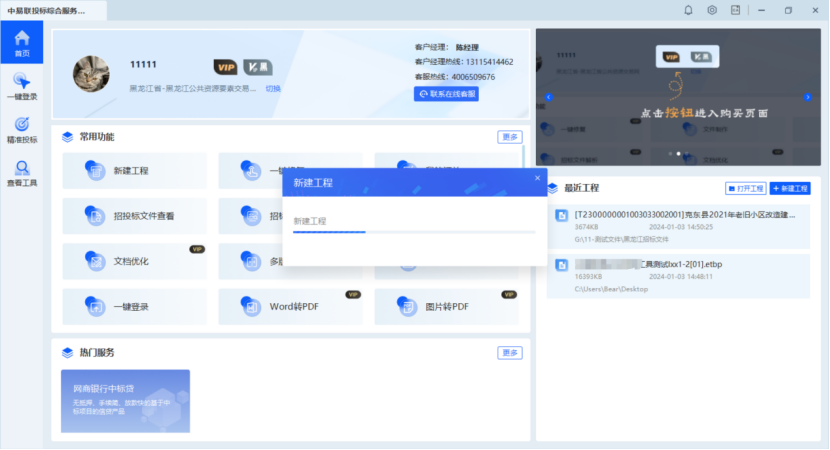Click the 新建工程 progress bar
The height and width of the screenshot is (450, 830).
pos(414,232)
